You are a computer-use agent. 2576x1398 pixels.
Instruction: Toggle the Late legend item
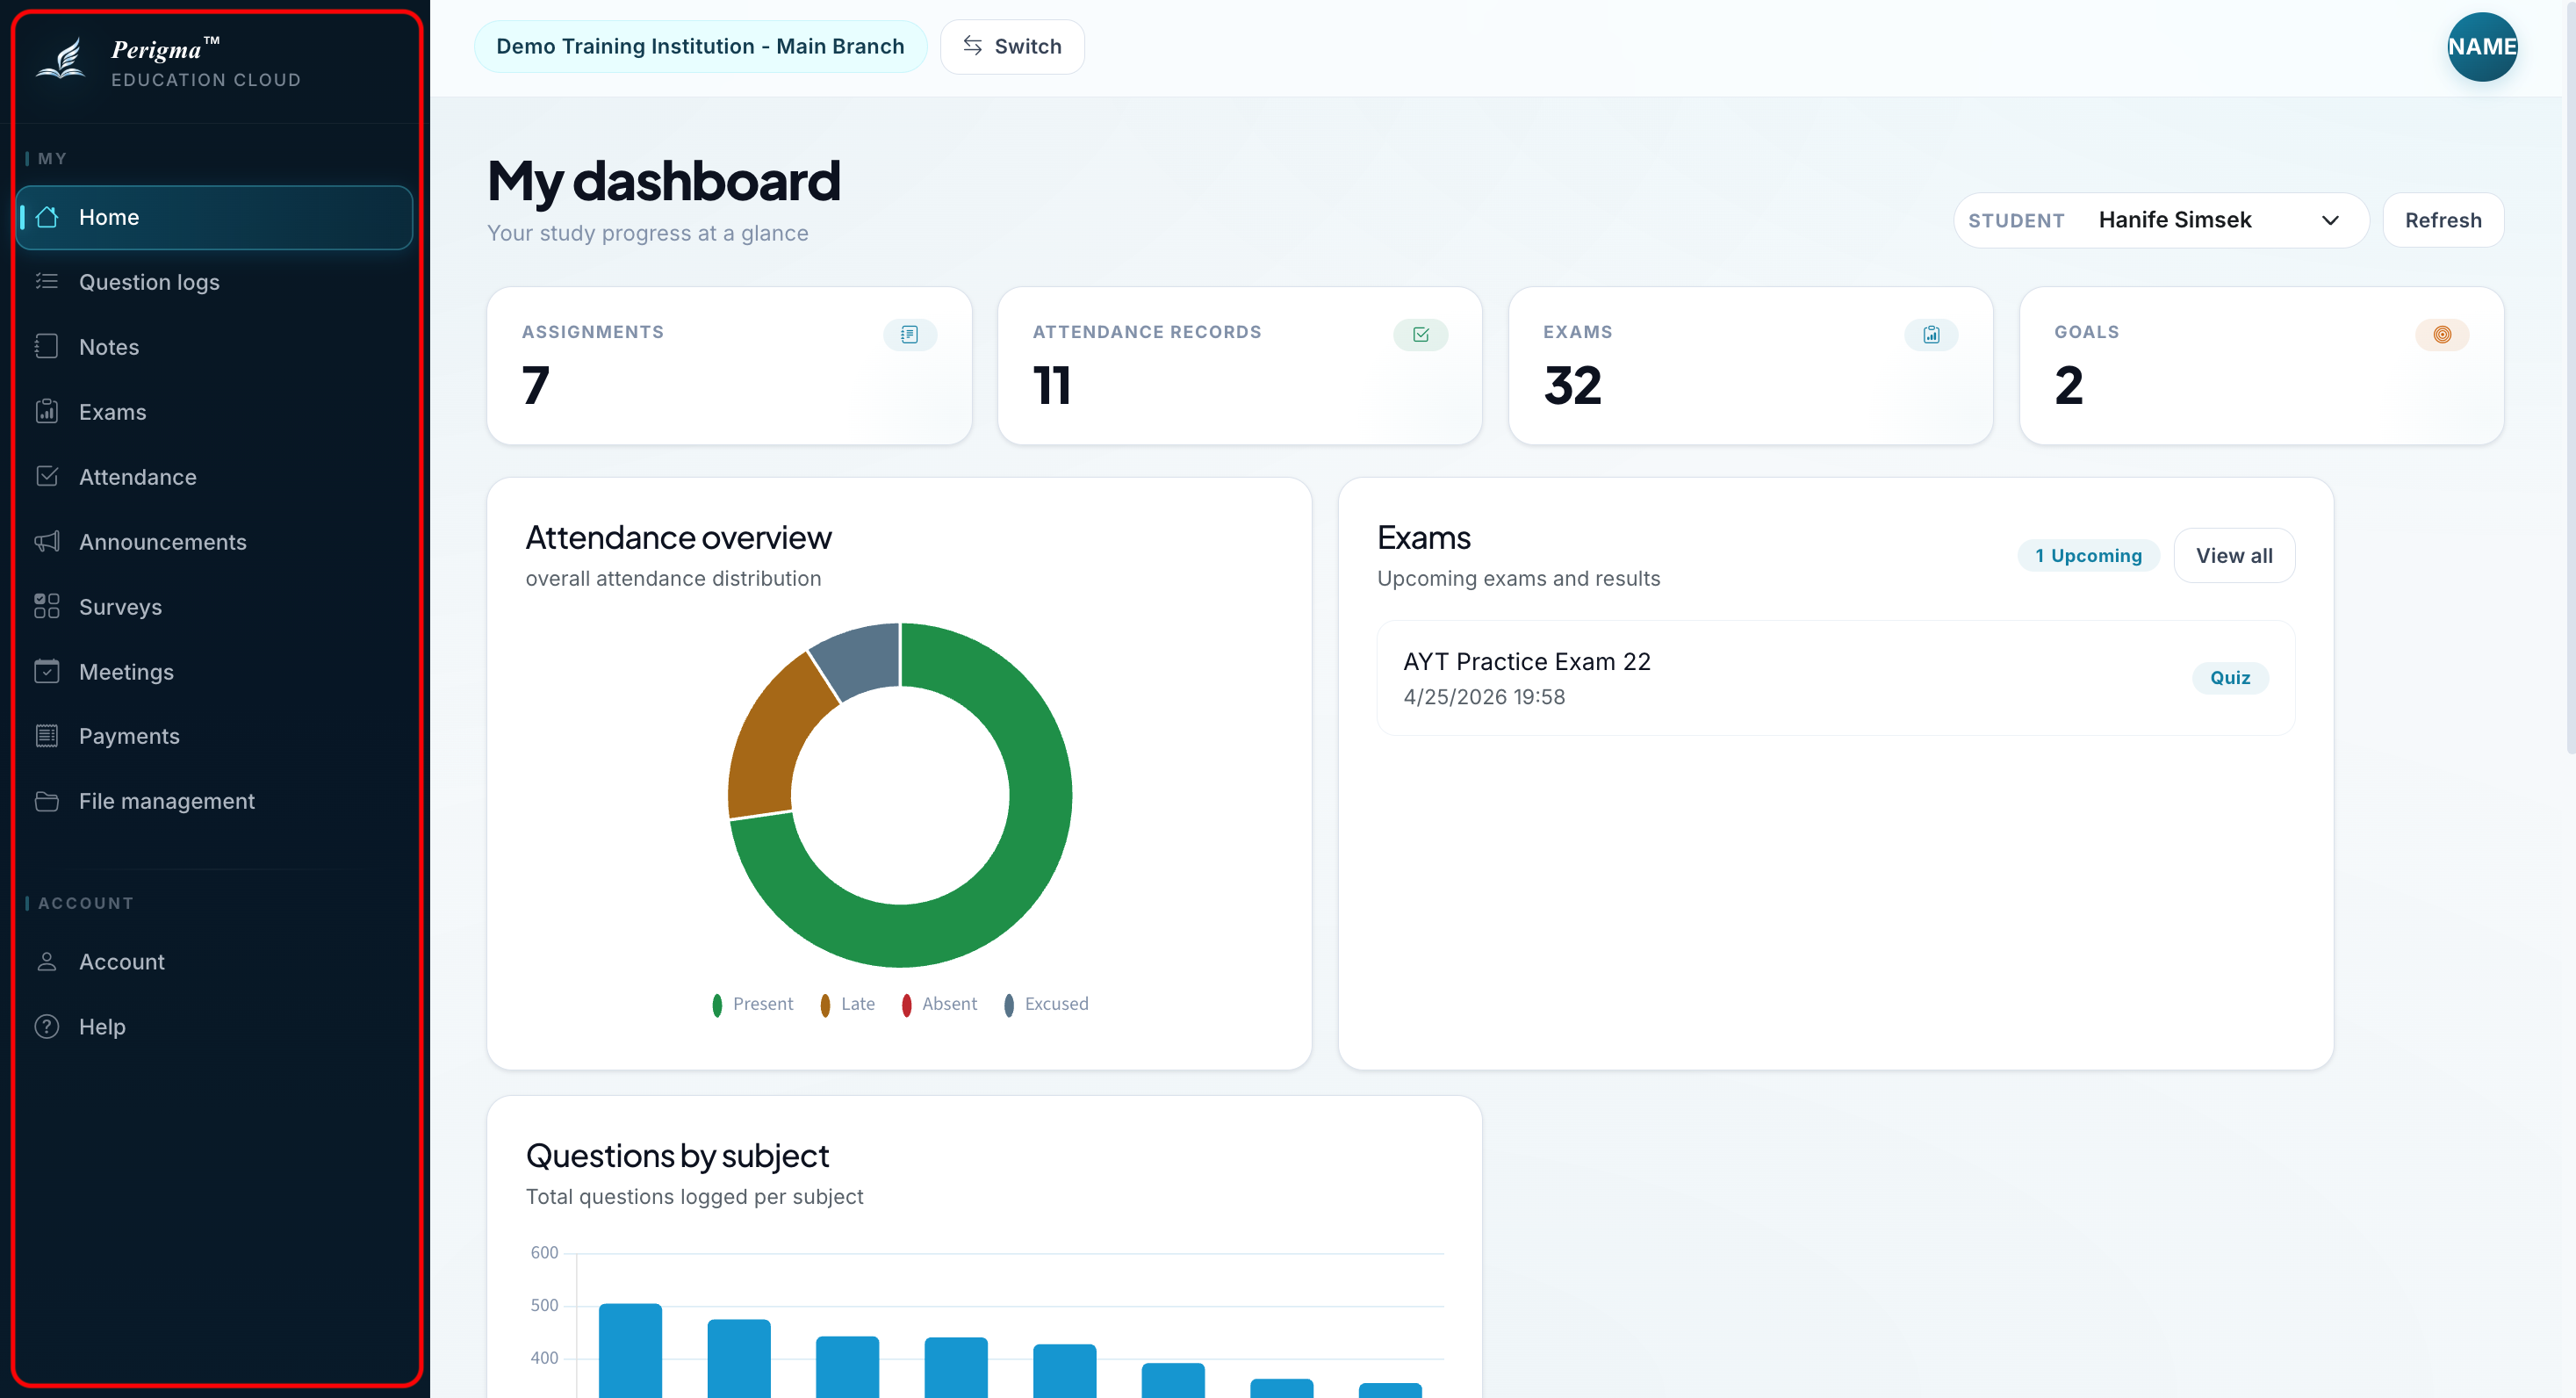coord(847,1004)
